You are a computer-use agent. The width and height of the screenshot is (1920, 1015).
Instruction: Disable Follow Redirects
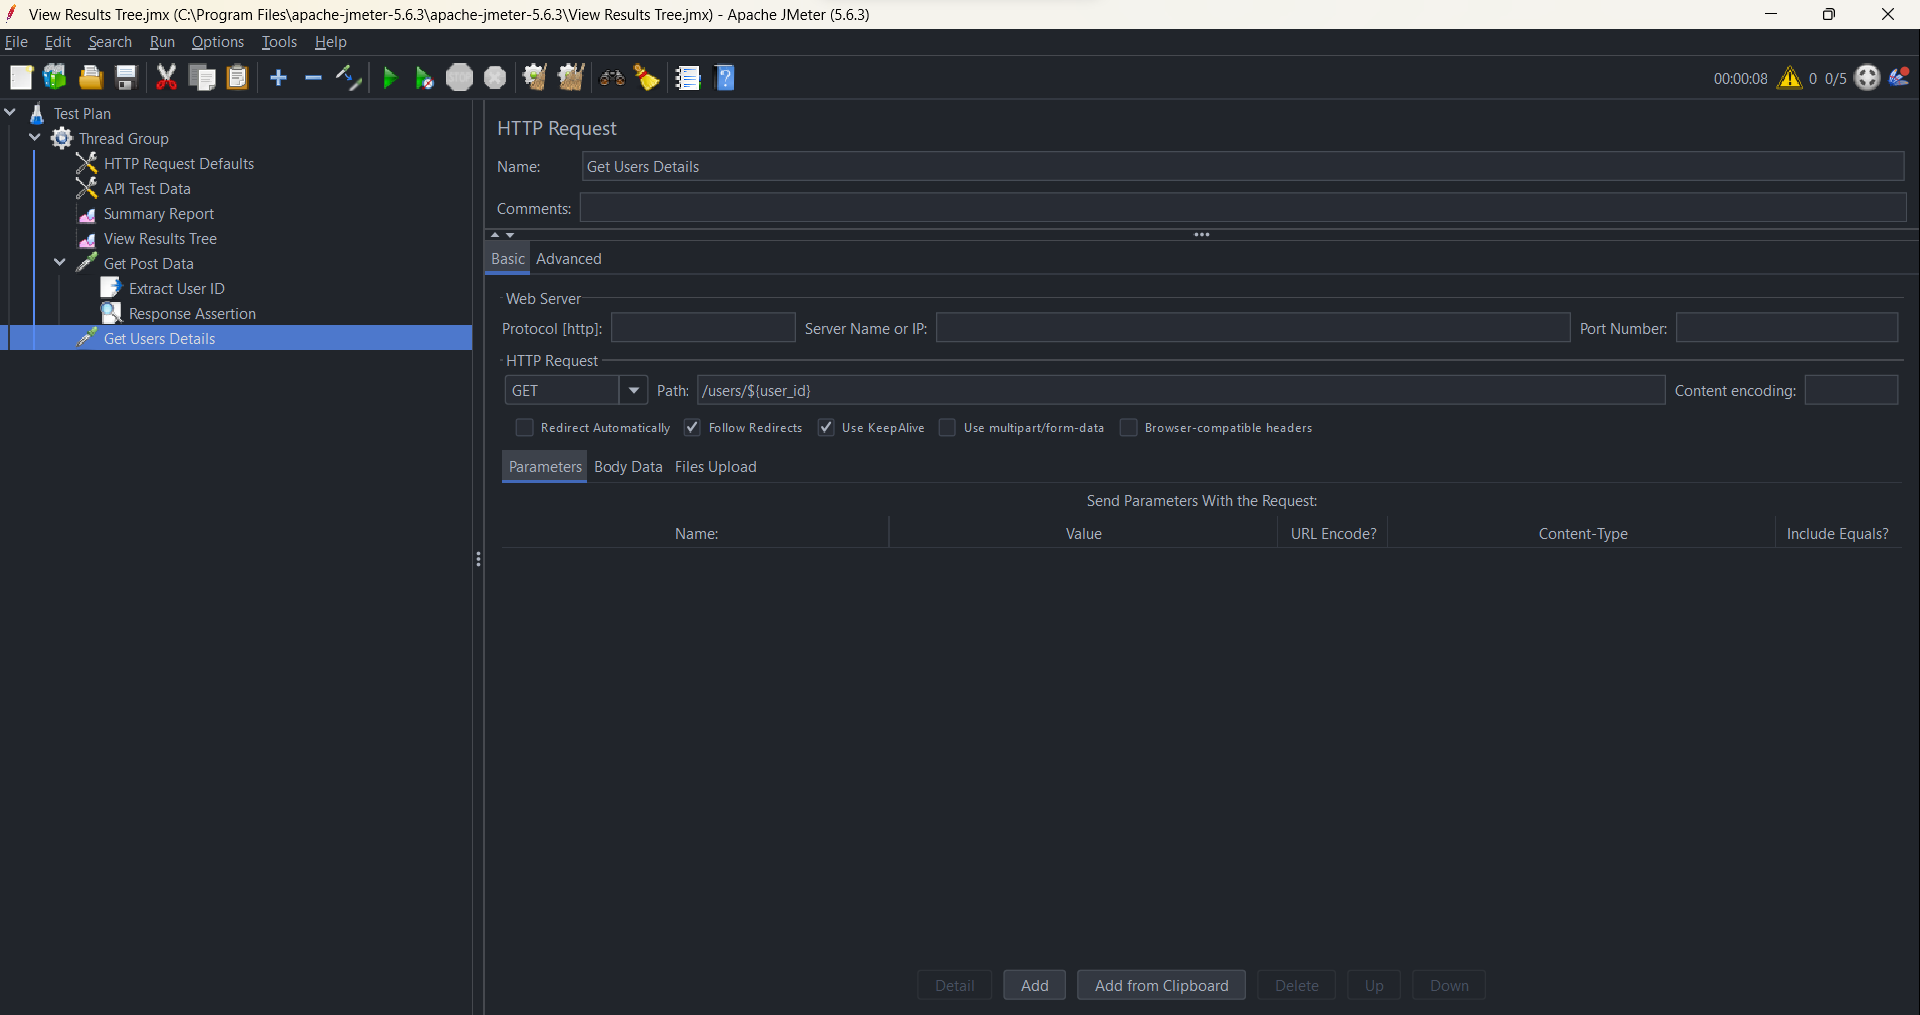click(x=692, y=427)
